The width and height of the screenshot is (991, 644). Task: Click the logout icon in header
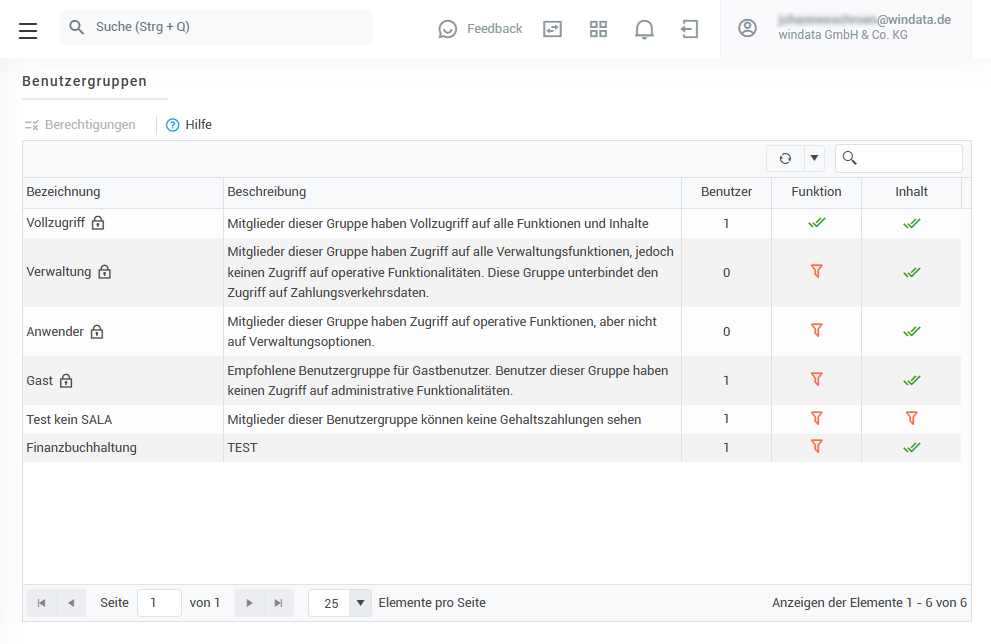click(x=690, y=29)
